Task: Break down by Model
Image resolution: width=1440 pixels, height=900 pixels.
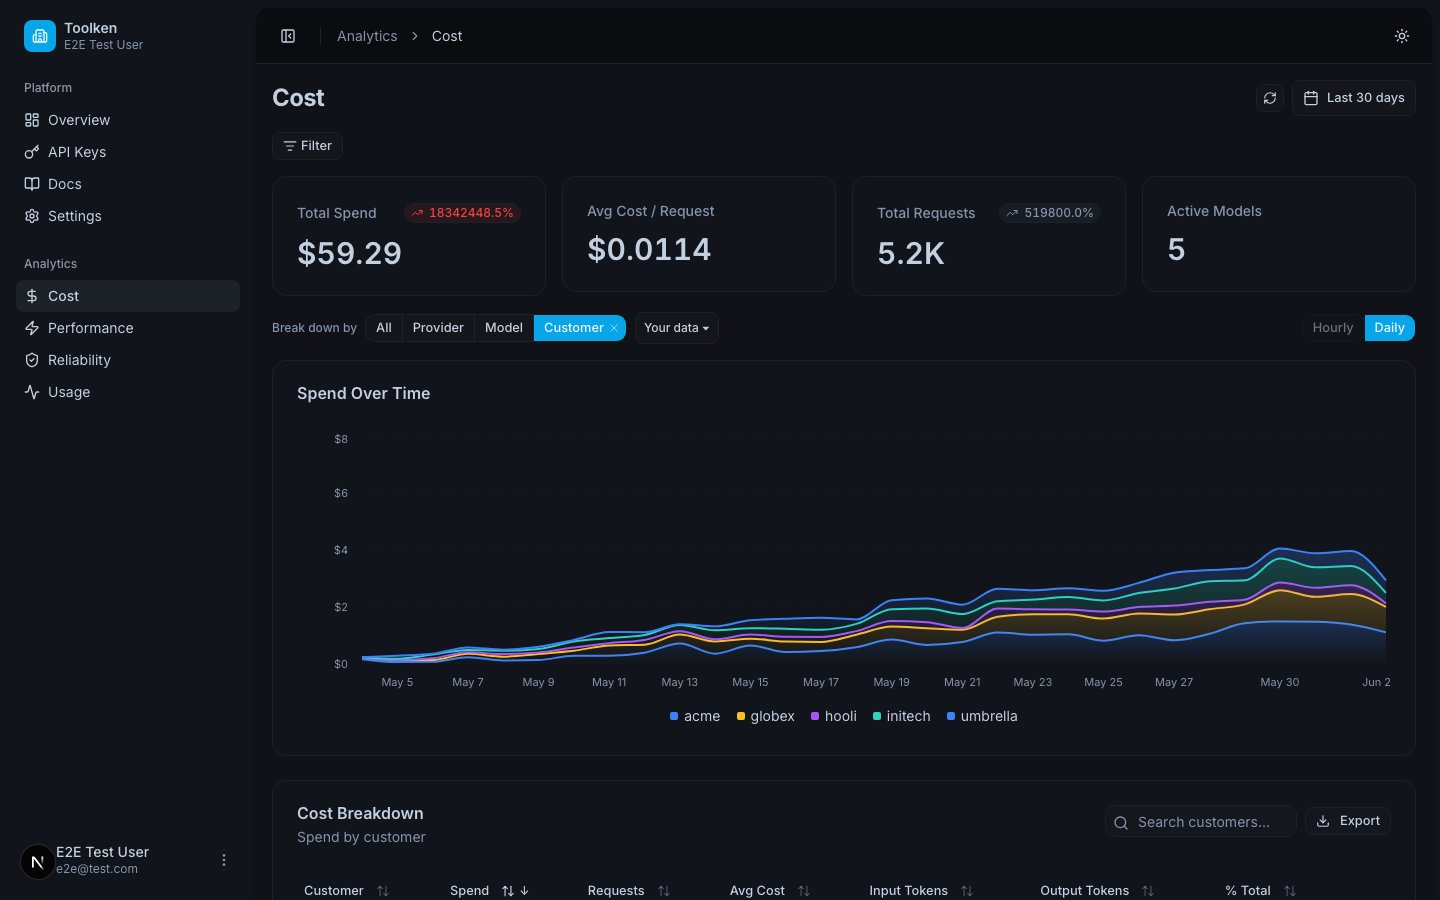Action: [x=504, y=328]
